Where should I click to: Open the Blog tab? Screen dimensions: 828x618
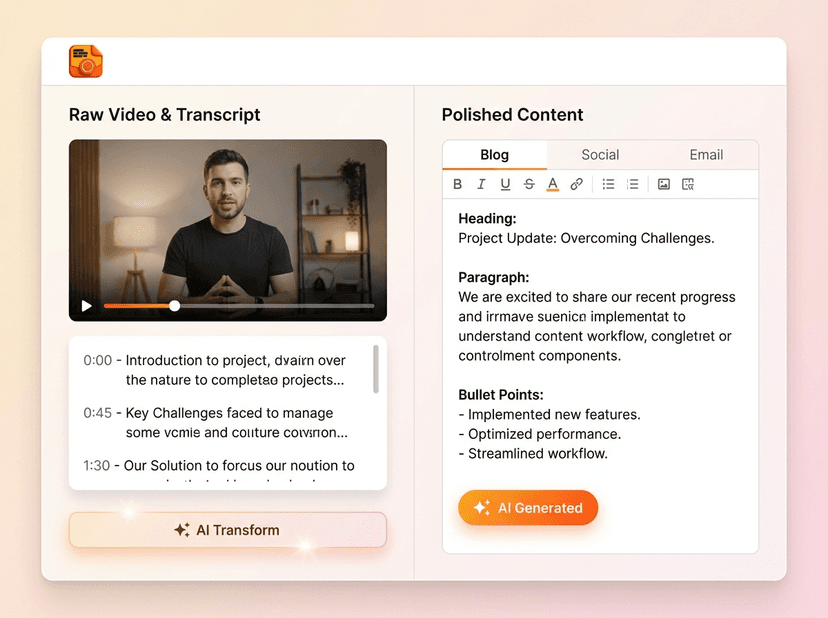click(x=494, y=154)
